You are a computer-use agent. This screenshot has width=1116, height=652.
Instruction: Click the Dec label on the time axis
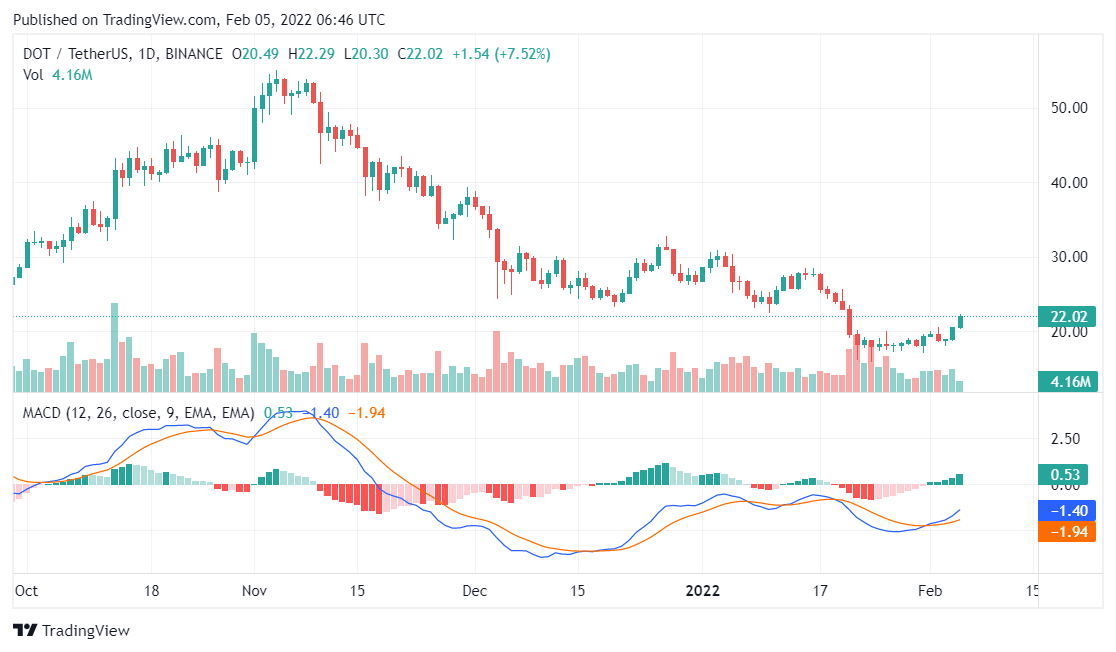[474, 590]
